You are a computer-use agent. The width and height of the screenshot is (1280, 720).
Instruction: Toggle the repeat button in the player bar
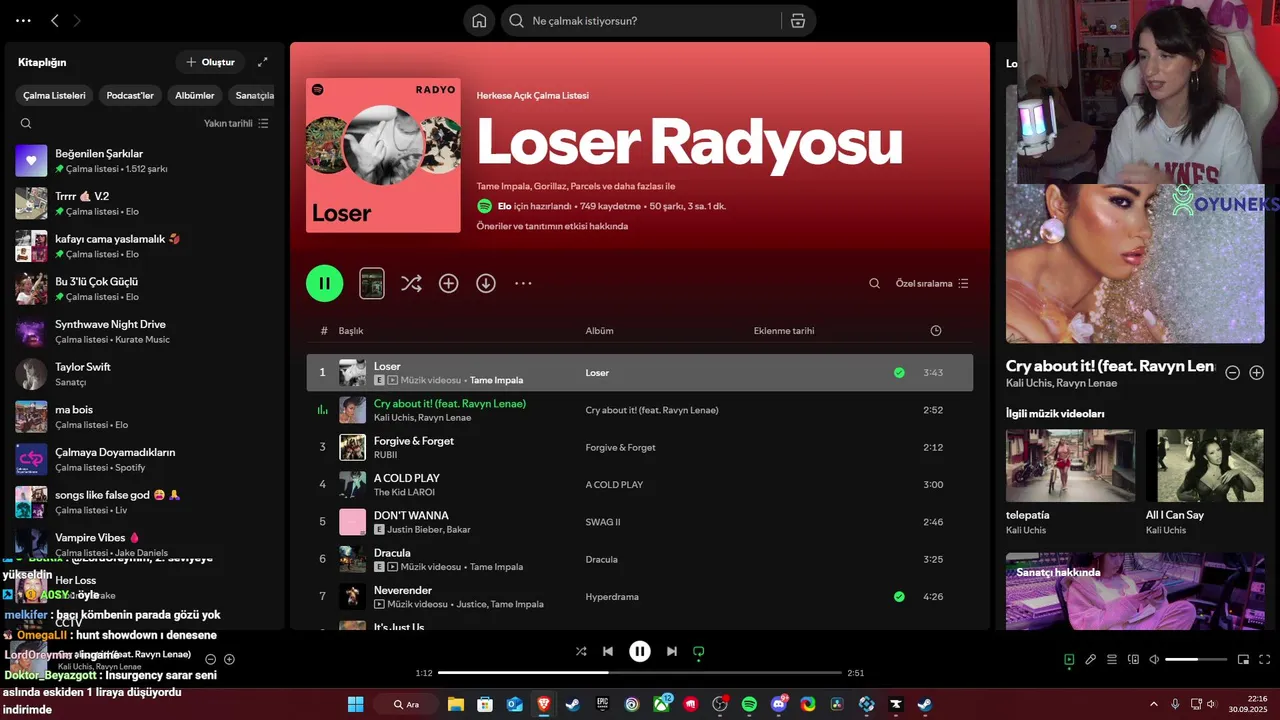click(x=699, y=652)
